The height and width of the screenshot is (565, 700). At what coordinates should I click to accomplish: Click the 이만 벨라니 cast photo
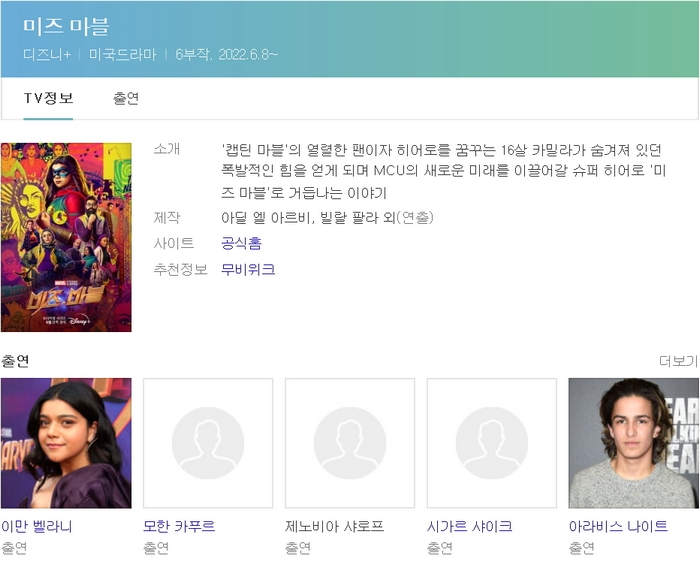[x=66, y=443]
